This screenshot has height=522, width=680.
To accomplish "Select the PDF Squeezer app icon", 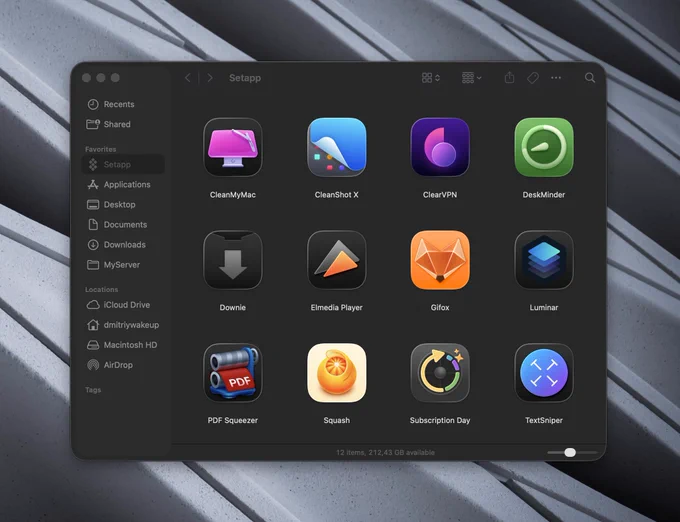I will [233, 373].
